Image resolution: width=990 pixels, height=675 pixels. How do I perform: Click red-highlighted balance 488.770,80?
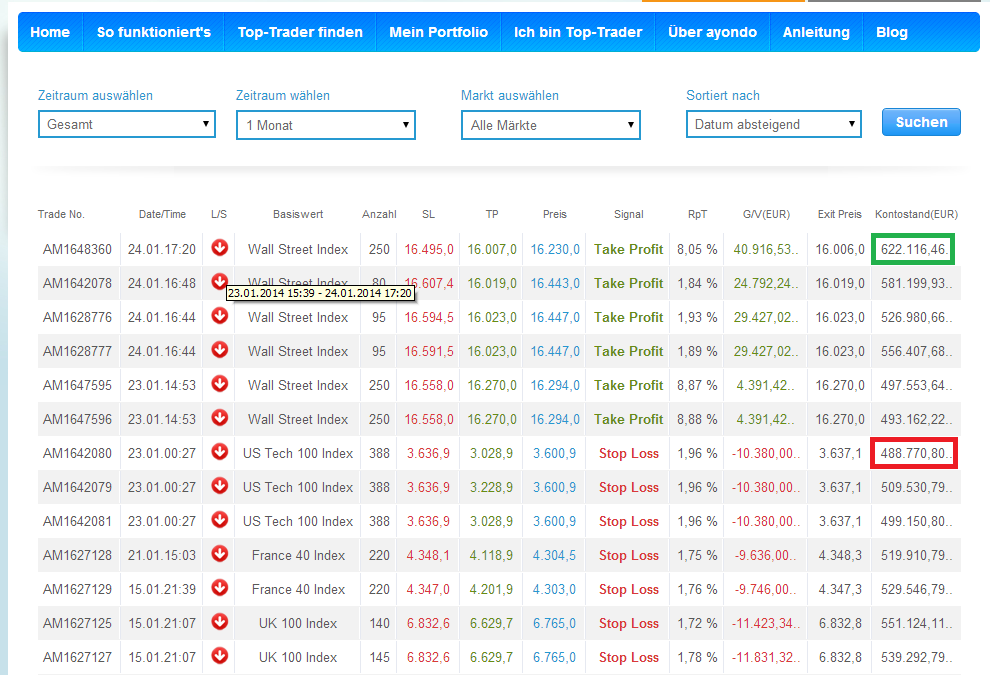point(913,453)
